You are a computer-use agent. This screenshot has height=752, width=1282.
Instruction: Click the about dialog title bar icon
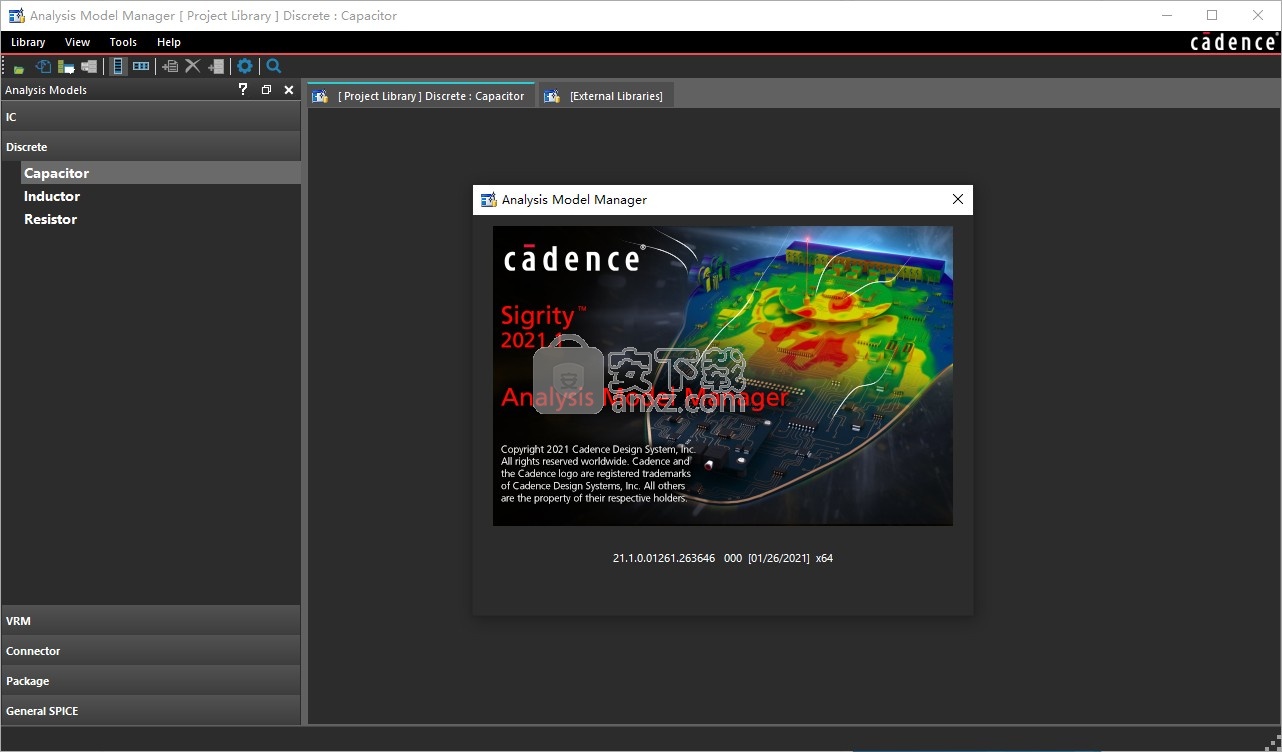[488, 199]
